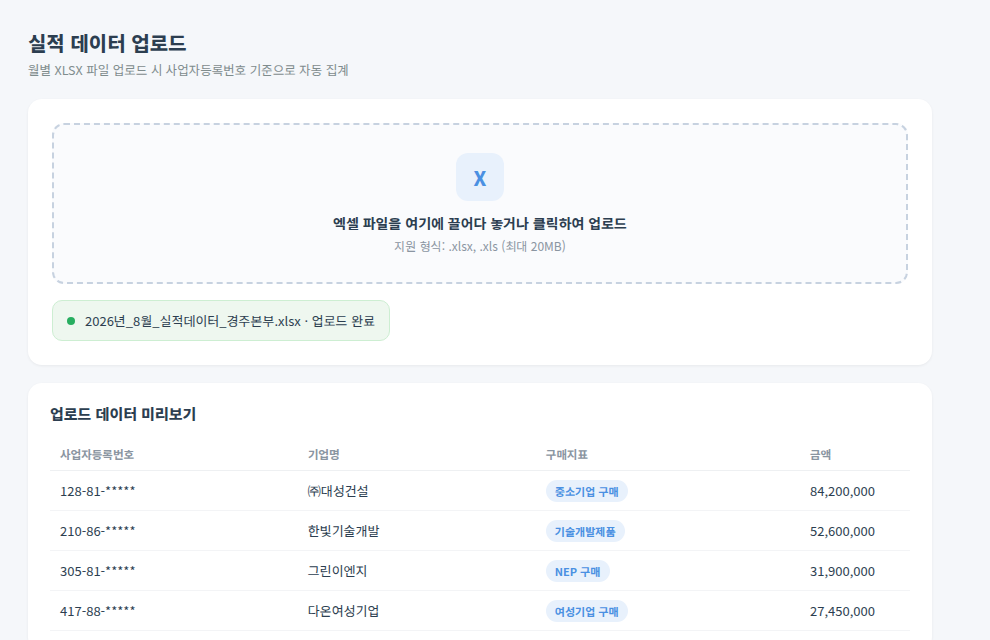The width and height of the screenshot is (990, 640).
Task: Click the subtitle about 사업자등록번호 자동 집계
Action: (x=188, y=70)
